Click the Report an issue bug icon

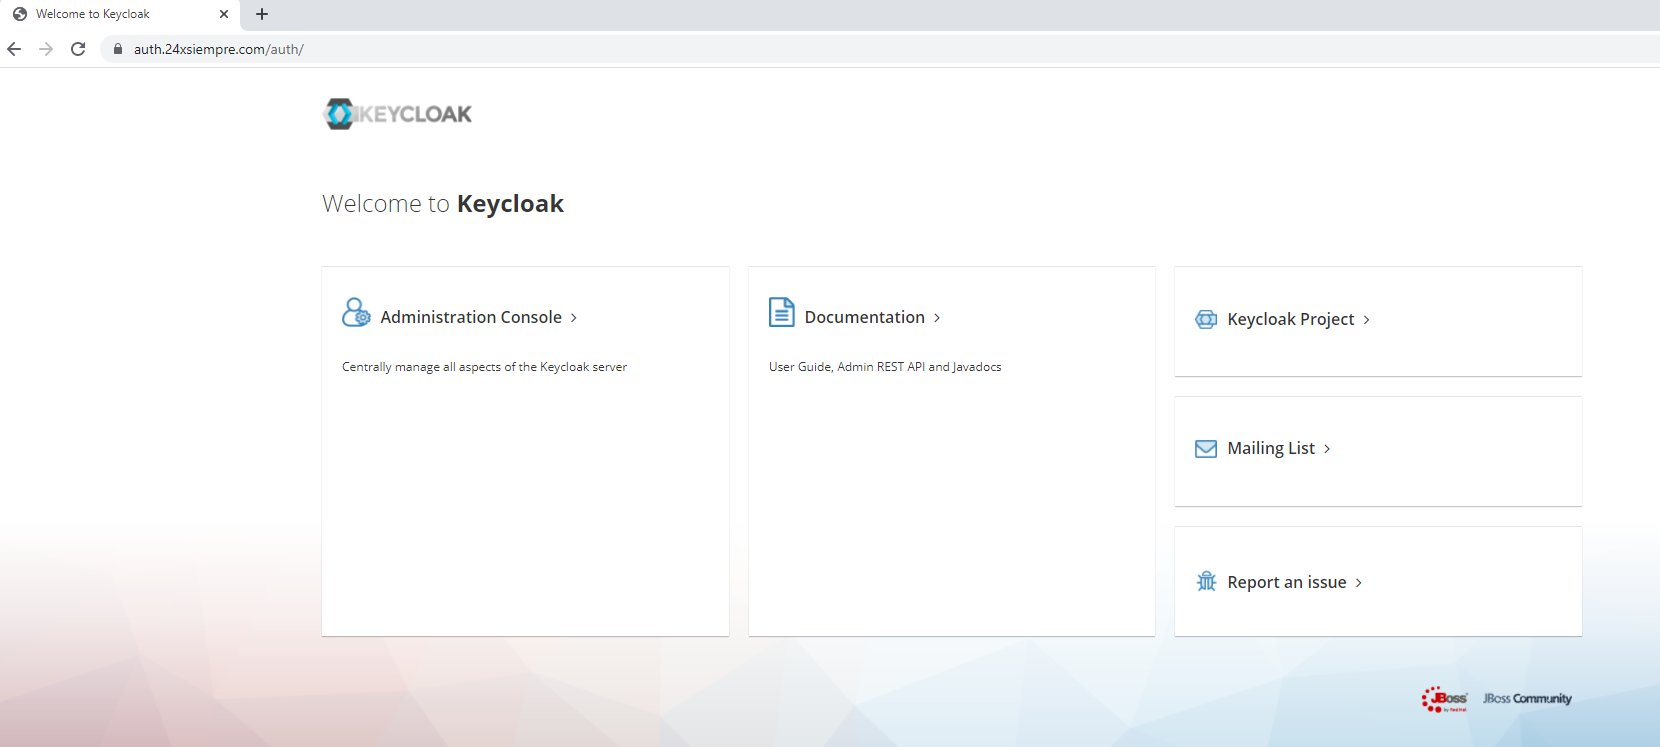pos(1206,581)
